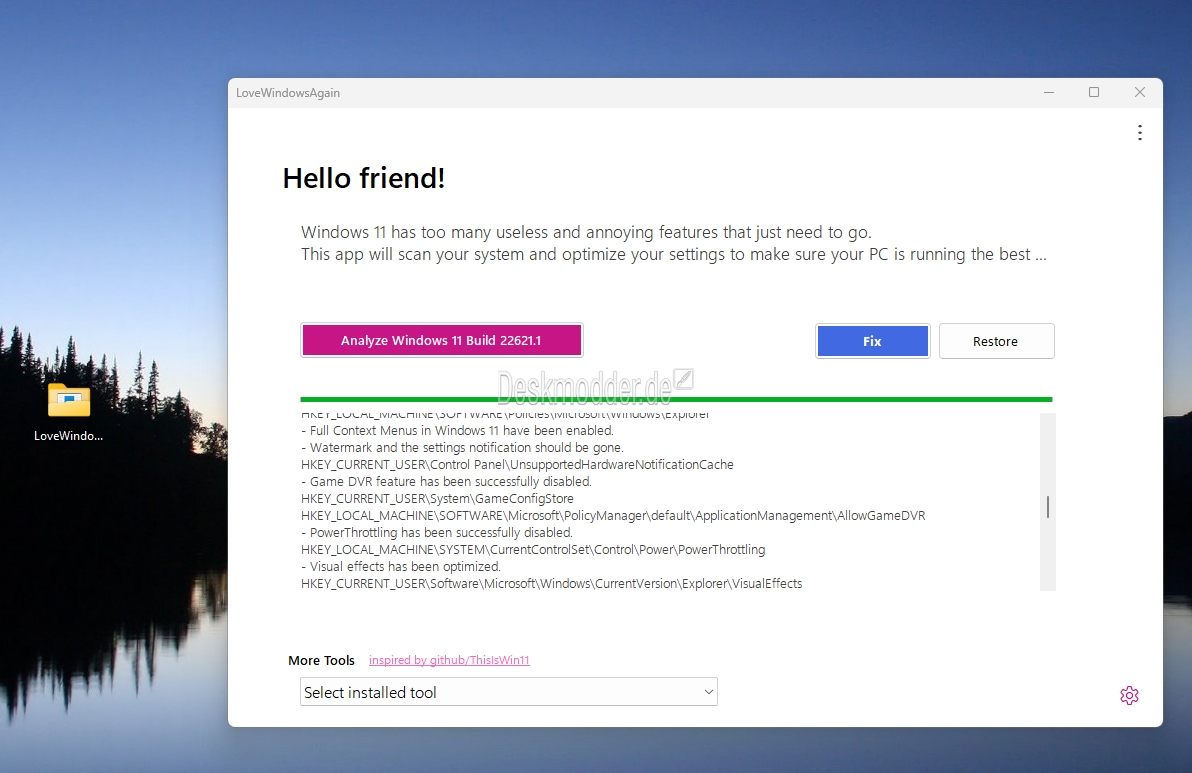Click the UnsupportedHardwareNotificationCache registry path
Screen dimensions: 1192x773
(517, 464)
